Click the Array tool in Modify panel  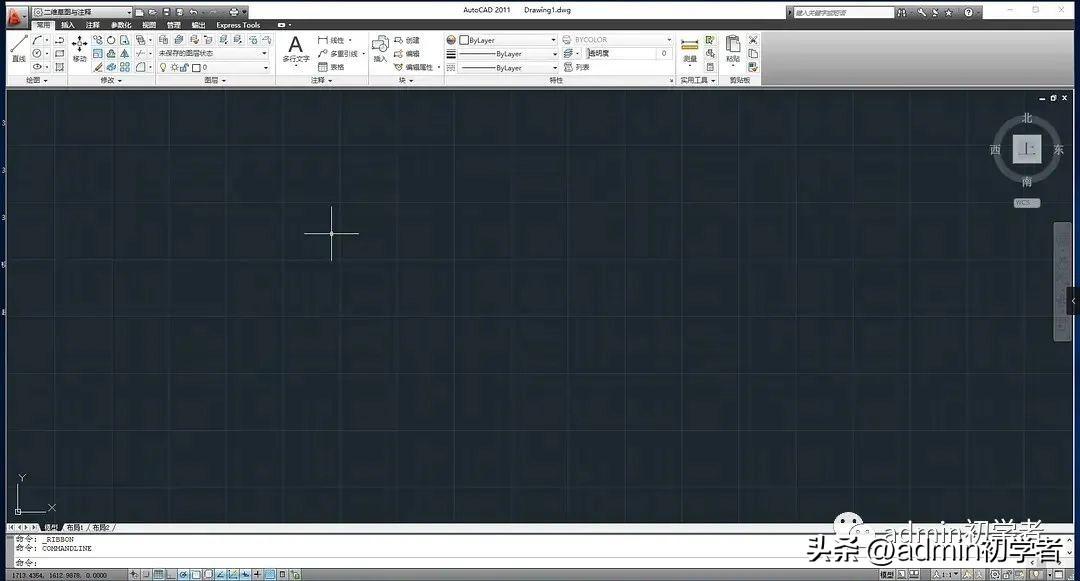pyautogui.click(x=125, y=67)
